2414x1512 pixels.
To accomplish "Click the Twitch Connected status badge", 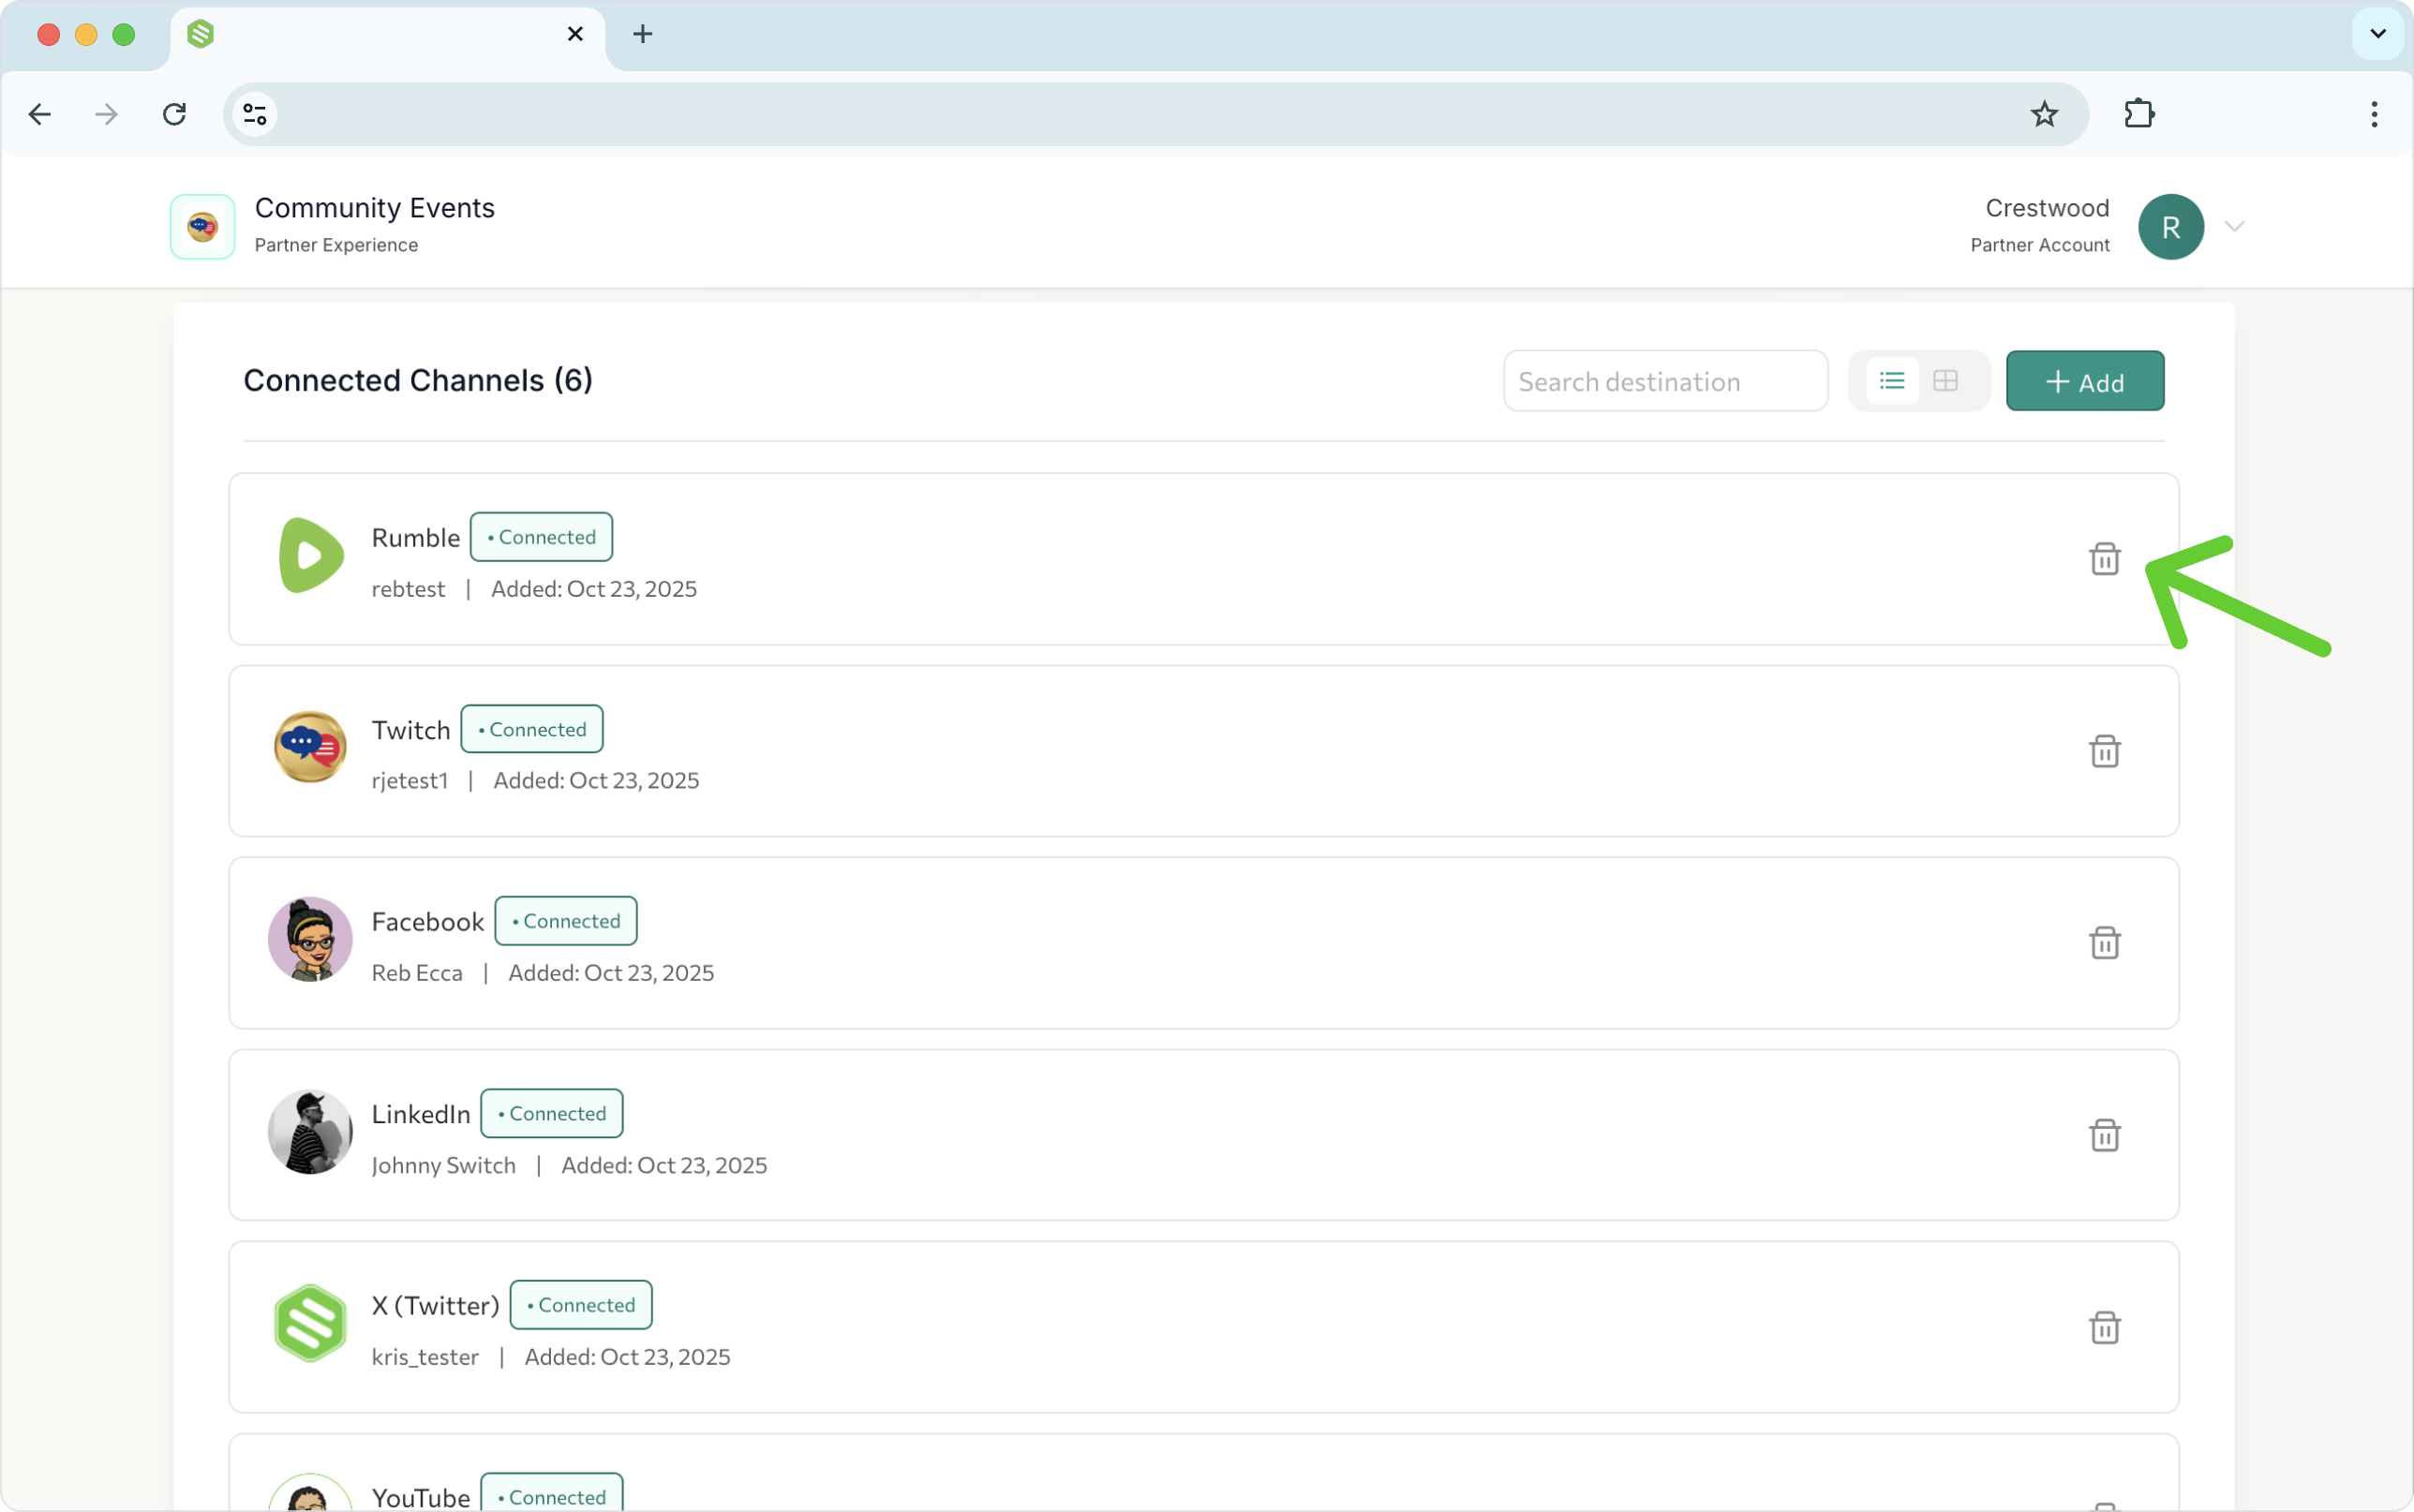I will point(531,729).
